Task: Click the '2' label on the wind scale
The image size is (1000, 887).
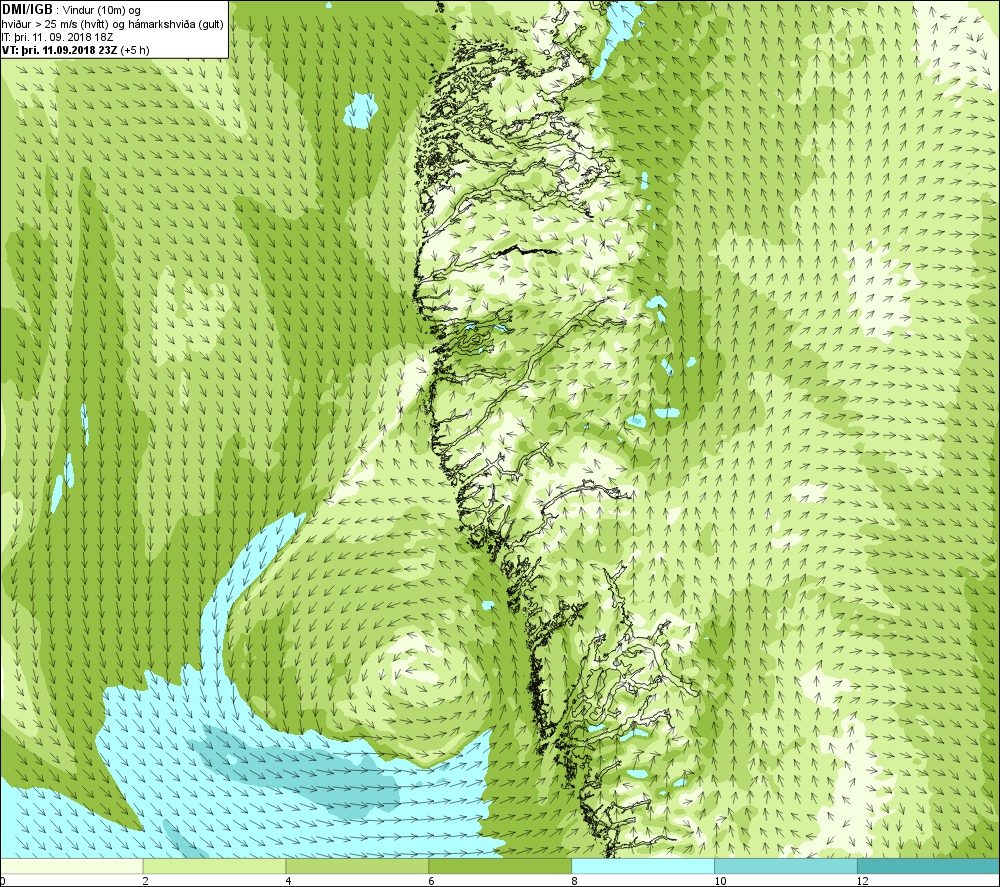Action: [x=145, y=881]
